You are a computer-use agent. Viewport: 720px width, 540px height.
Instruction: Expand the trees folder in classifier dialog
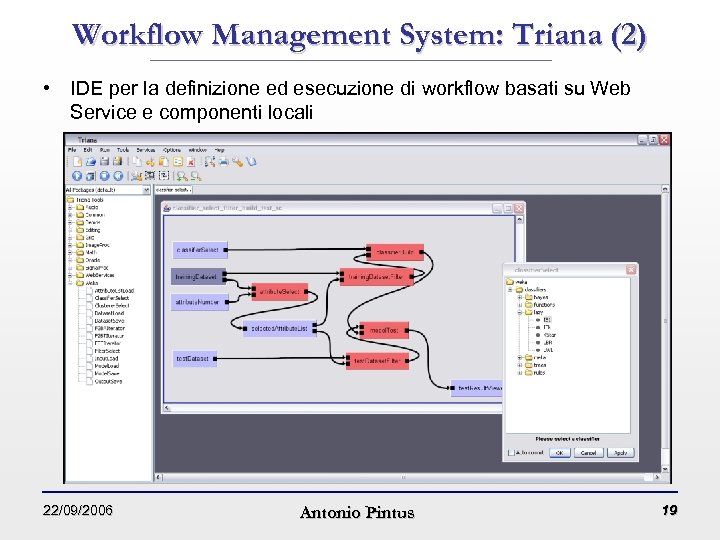(x=520, y=365)
